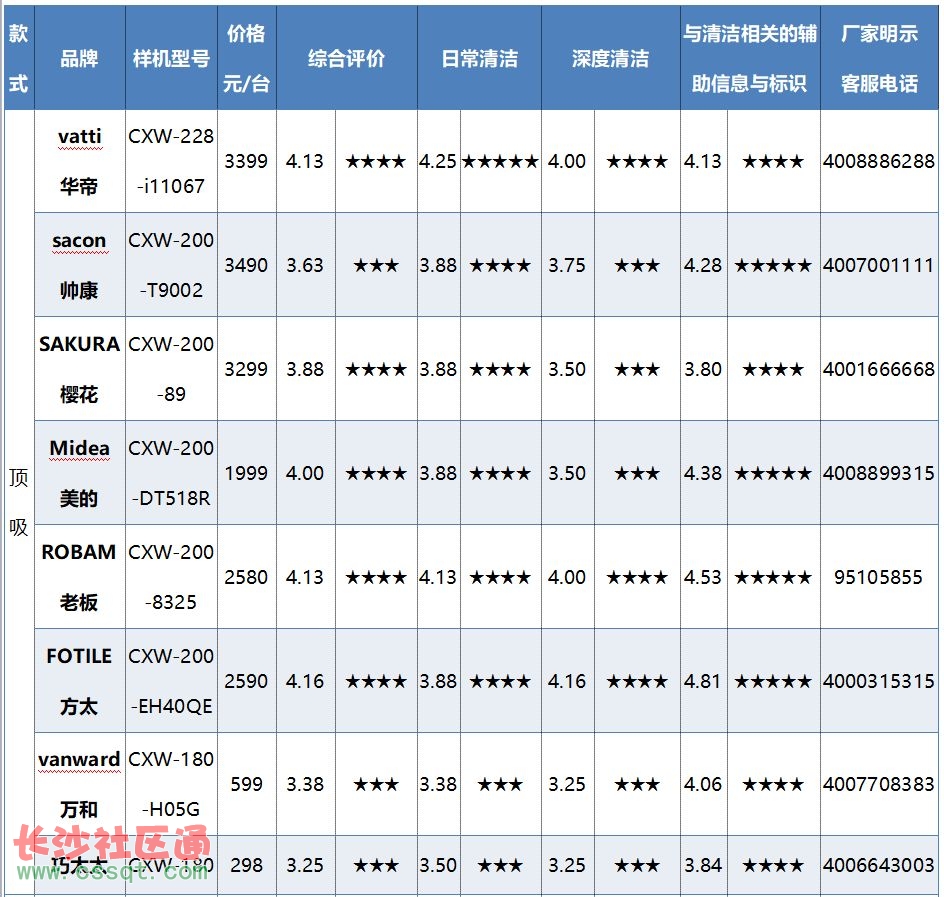Image resolution: width=944 pixels, height=897 pixels.
Task: Select model cell CXW-200-EH40QE
Action: point(171,681)
